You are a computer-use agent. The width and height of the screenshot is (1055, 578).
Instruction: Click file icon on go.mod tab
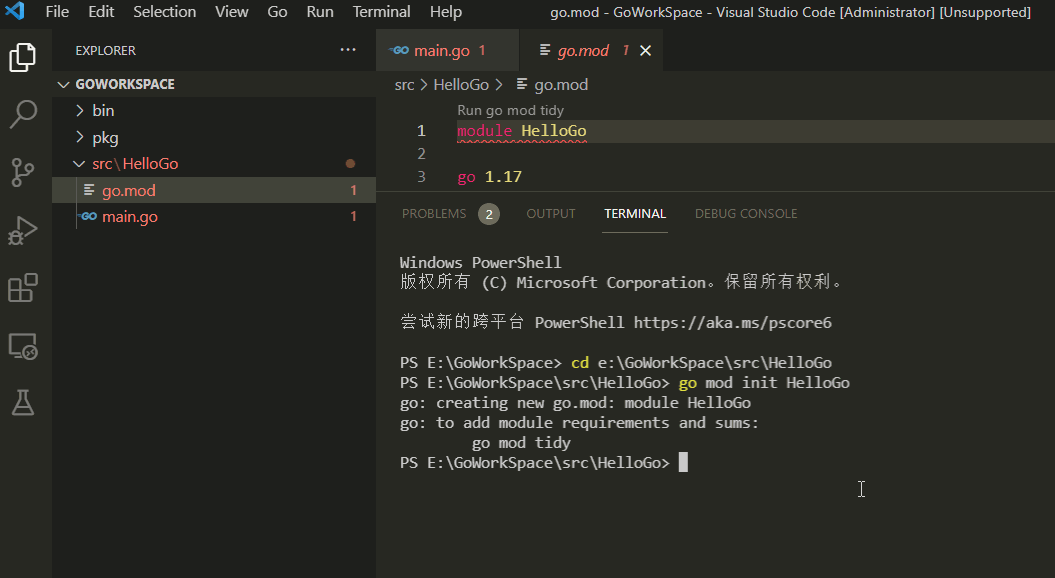pyautogui.click(x=545, y=50)
